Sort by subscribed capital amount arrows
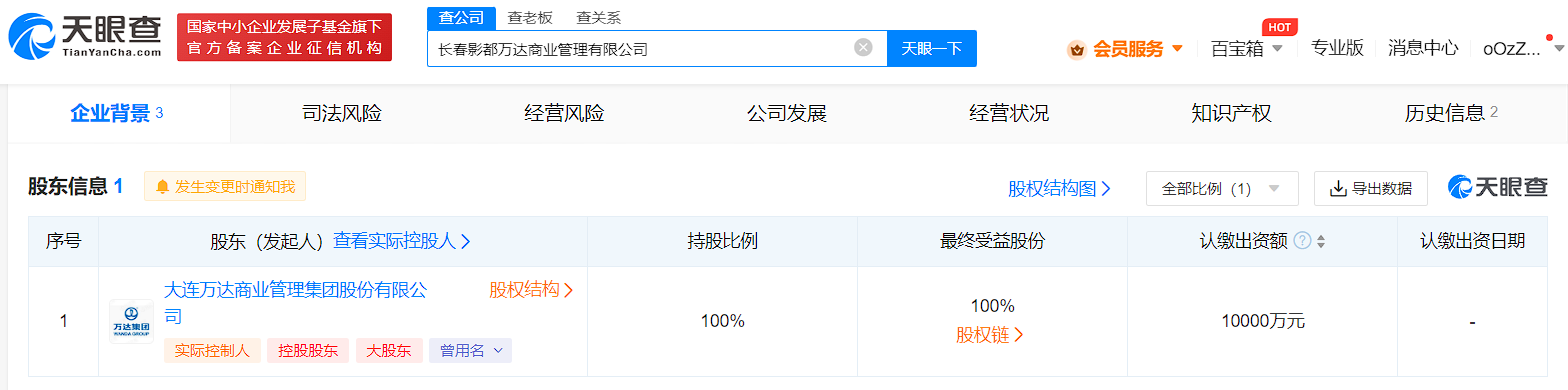Viewport: 1568px width, 390px height. (1320, 242)
